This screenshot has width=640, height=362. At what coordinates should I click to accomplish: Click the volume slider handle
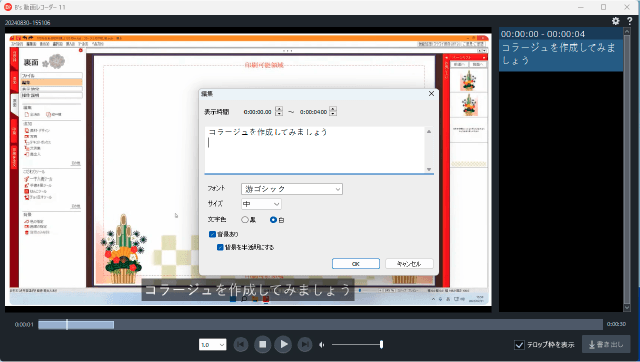pos(381,344)
